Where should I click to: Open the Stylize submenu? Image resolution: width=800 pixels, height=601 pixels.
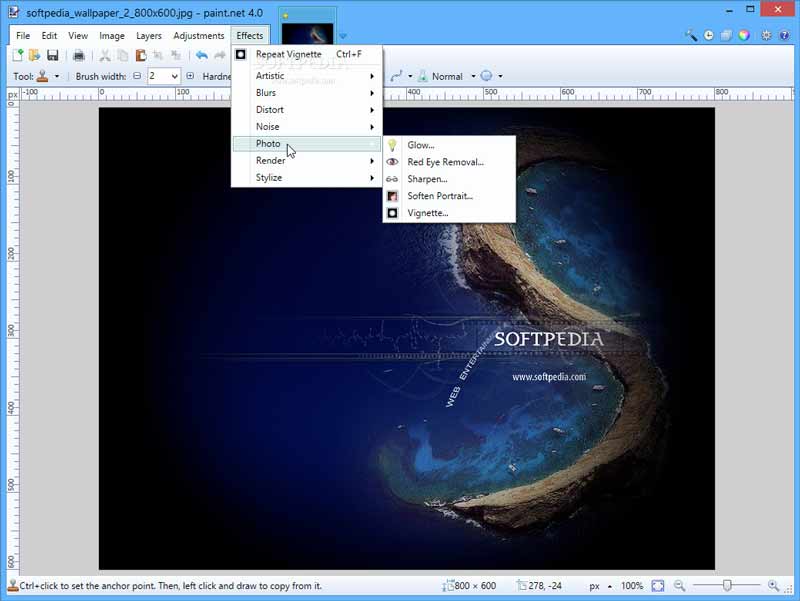point(307,178)
